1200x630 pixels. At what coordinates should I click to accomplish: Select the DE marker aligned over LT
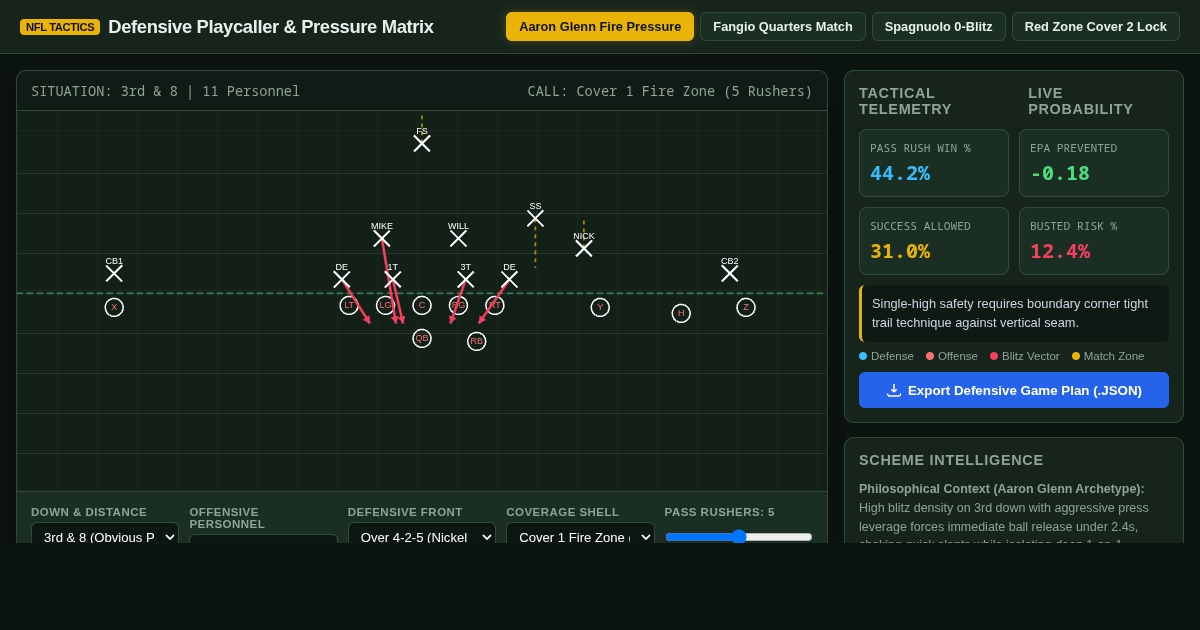[x=342, y=279]
